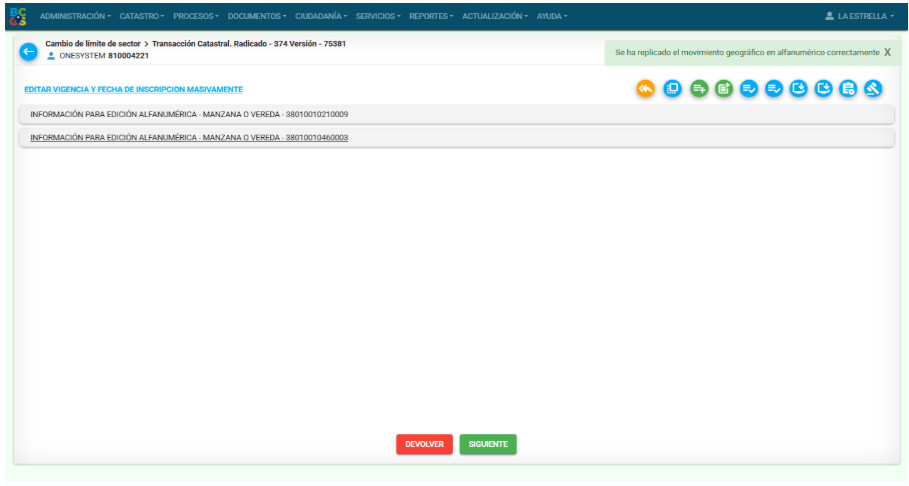Expand the panel for manzana 38010010460003
Image resolution: width=909 pixels, height=486 pixels.
(189, 137)
